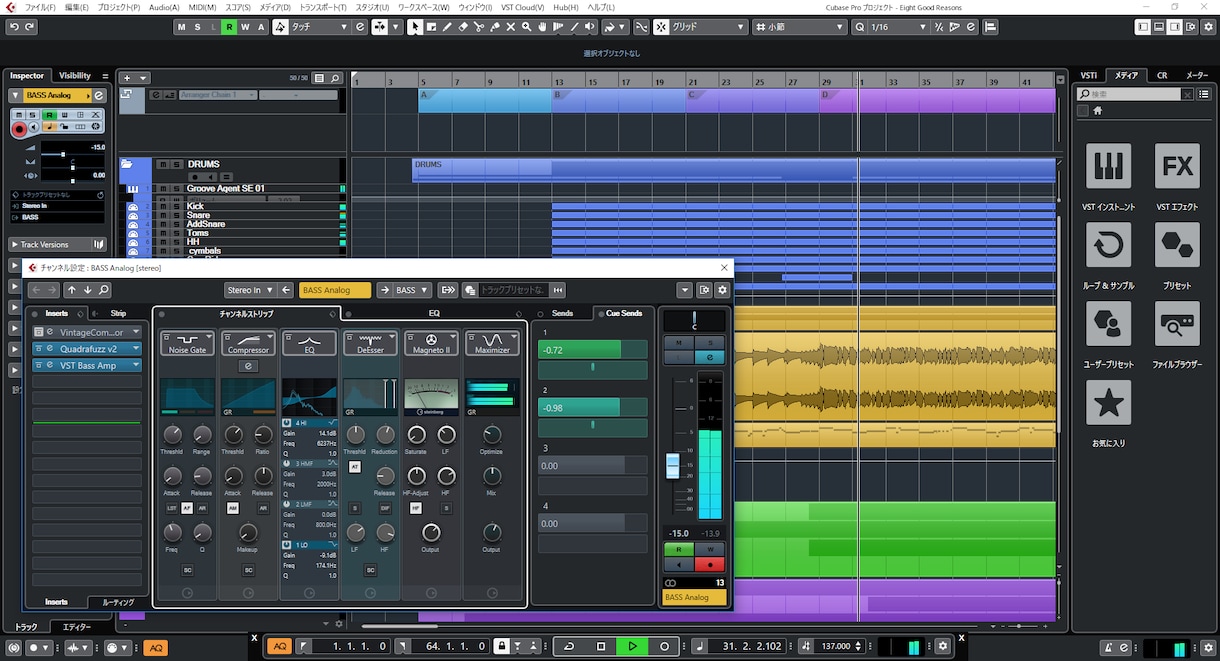Select the Mute X tool in toolbar

pos(510,27)
